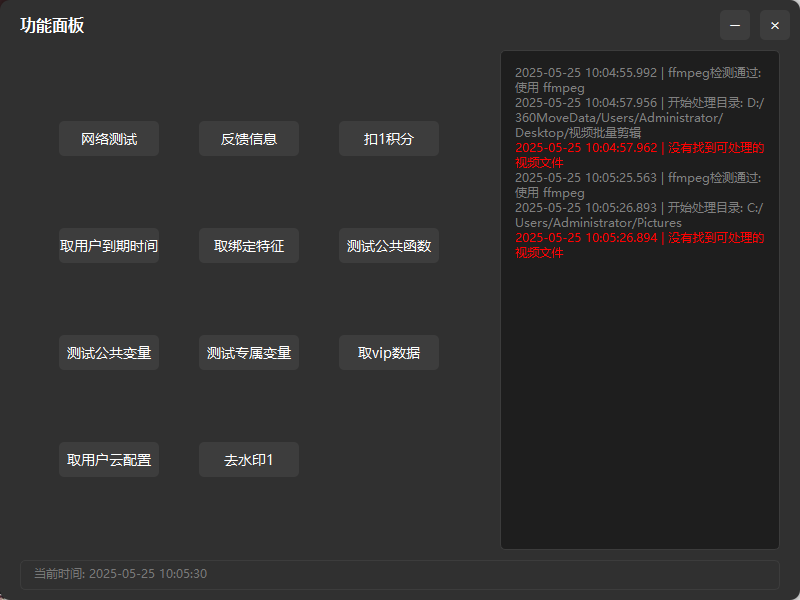The width and height of the screenshot is (800, 600).
Task: Click the 取用户云配置 button
Action: pos(109,460)
